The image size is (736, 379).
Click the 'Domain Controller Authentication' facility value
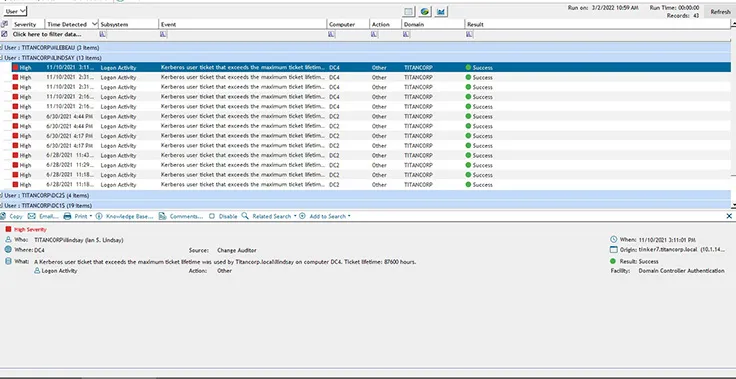[x=681, y=271]
